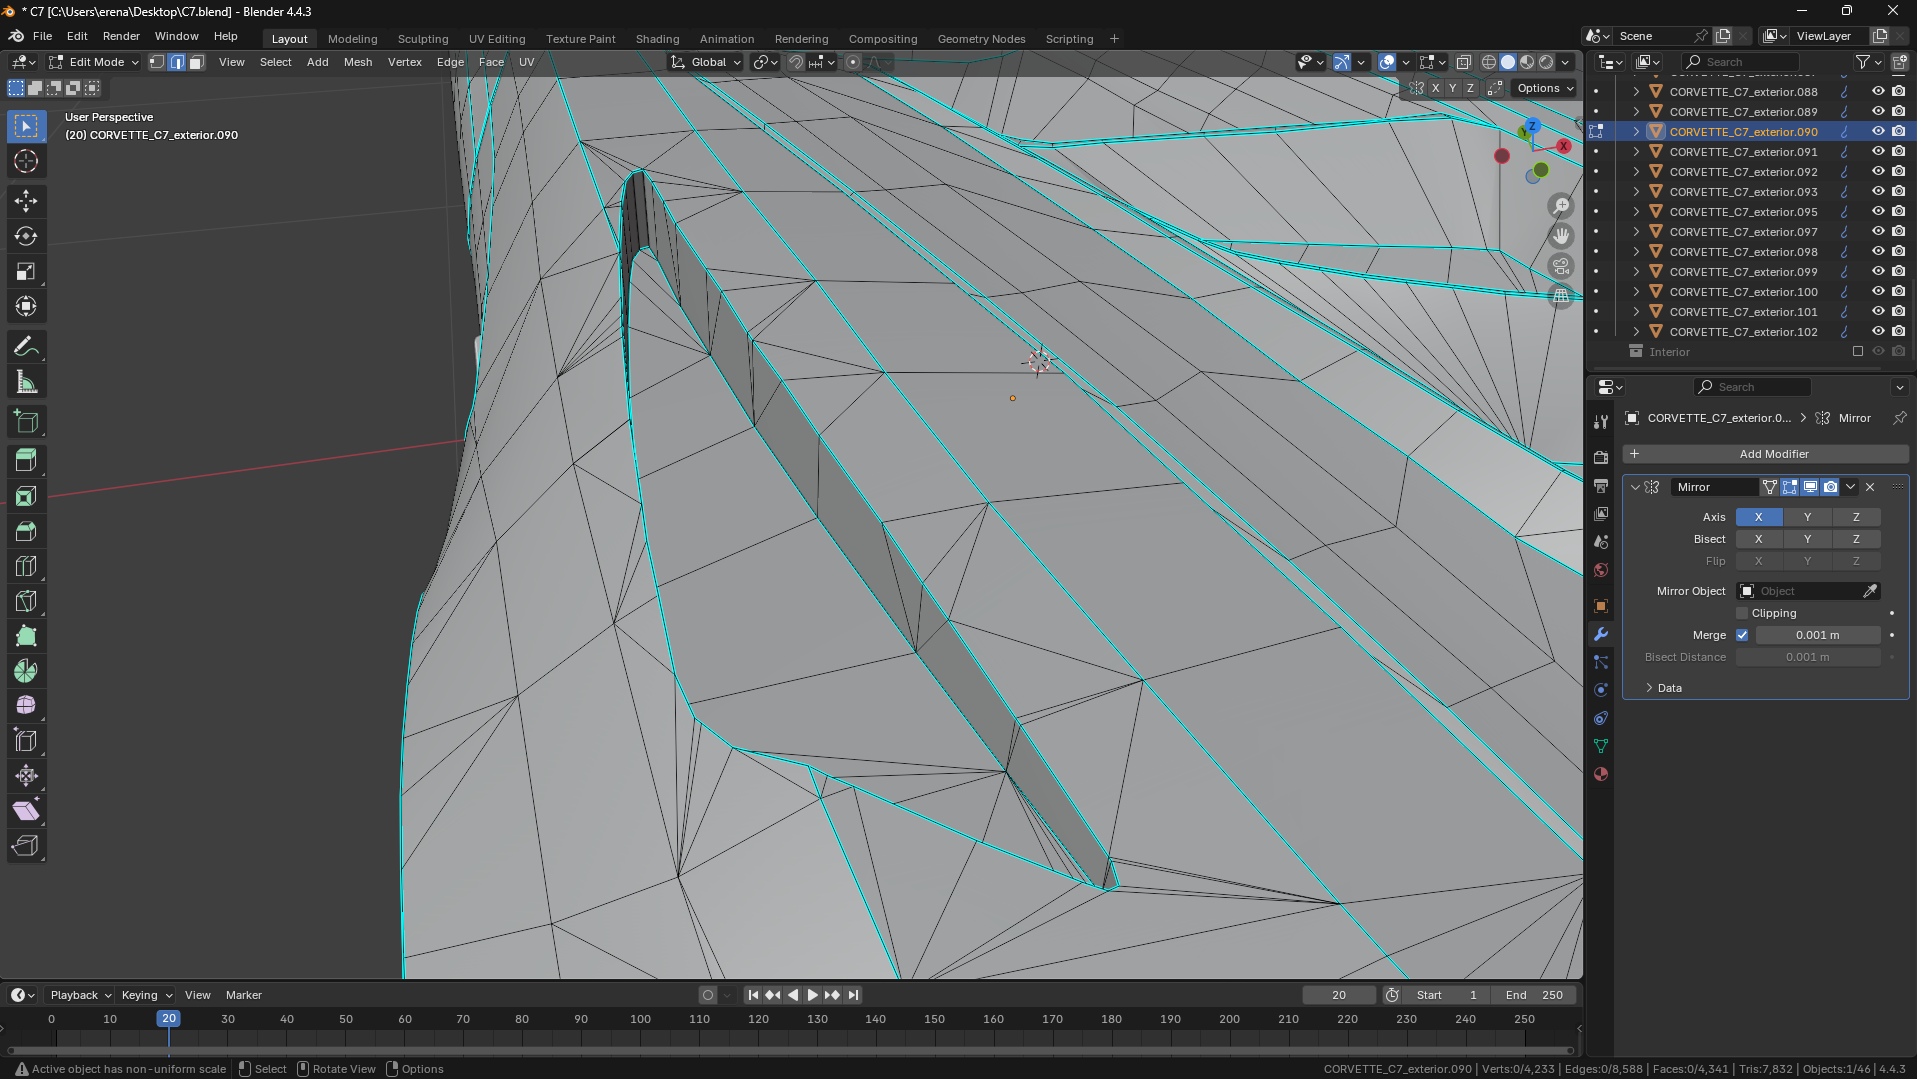1917x1079 pixels.
Task: Open the Mesh menu in viewport header
Action: [x=358, y=62]
